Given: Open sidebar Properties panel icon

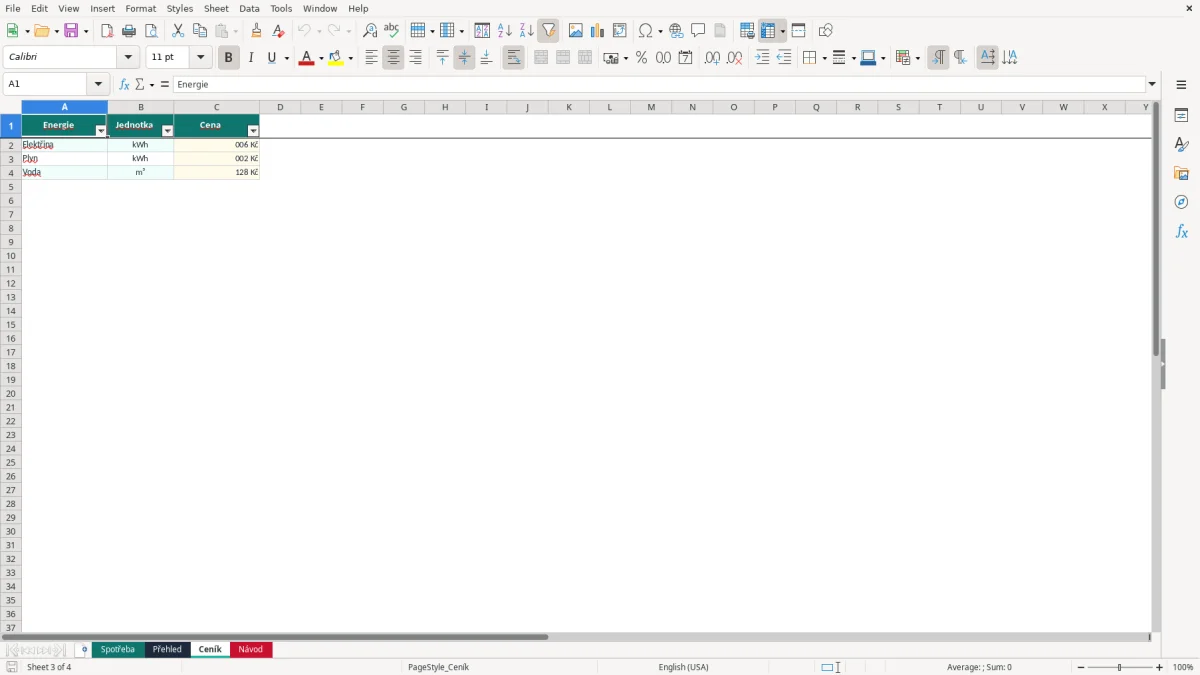Looking at the screenshot, I should [x=1181, y=115].
